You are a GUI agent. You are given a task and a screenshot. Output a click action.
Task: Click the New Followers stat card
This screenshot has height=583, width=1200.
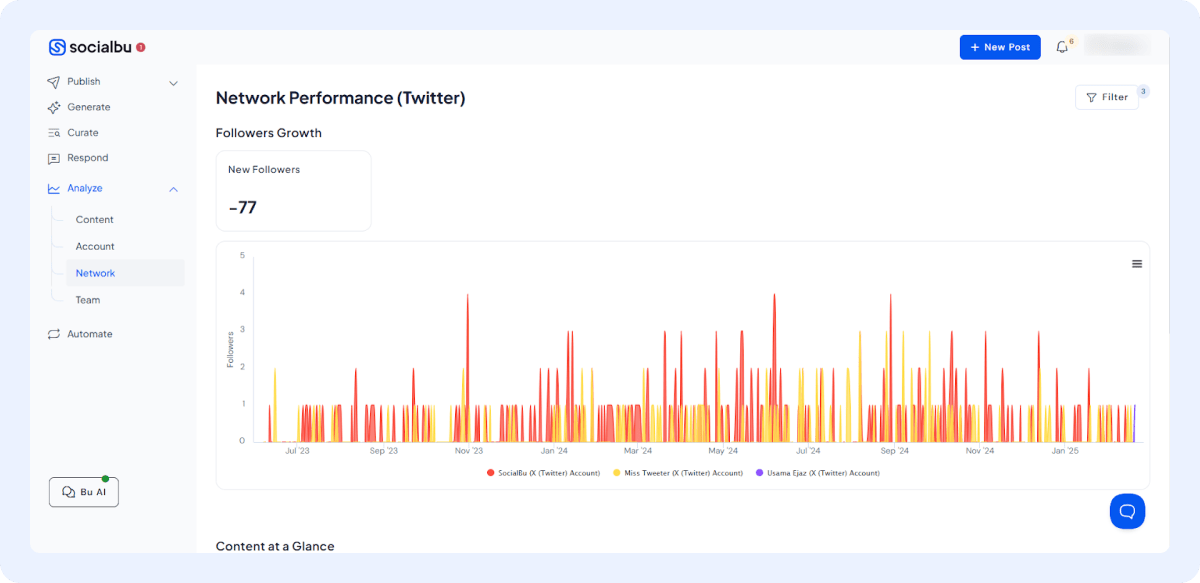[x=293, y=190]
